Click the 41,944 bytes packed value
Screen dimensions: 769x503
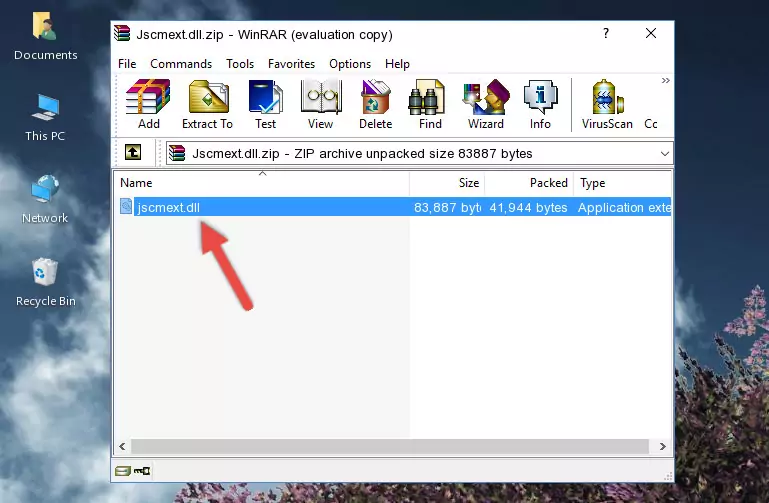528,207
